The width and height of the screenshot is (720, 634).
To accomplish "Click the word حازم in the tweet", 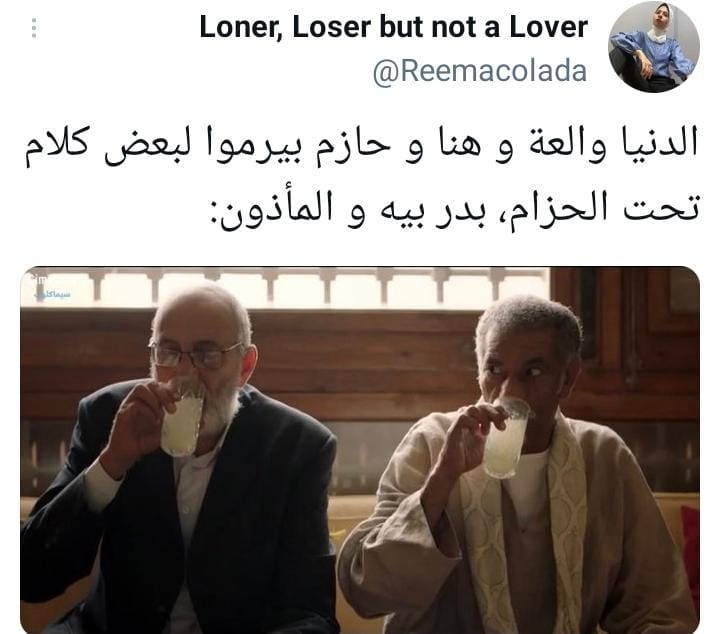I will [349, 146].
